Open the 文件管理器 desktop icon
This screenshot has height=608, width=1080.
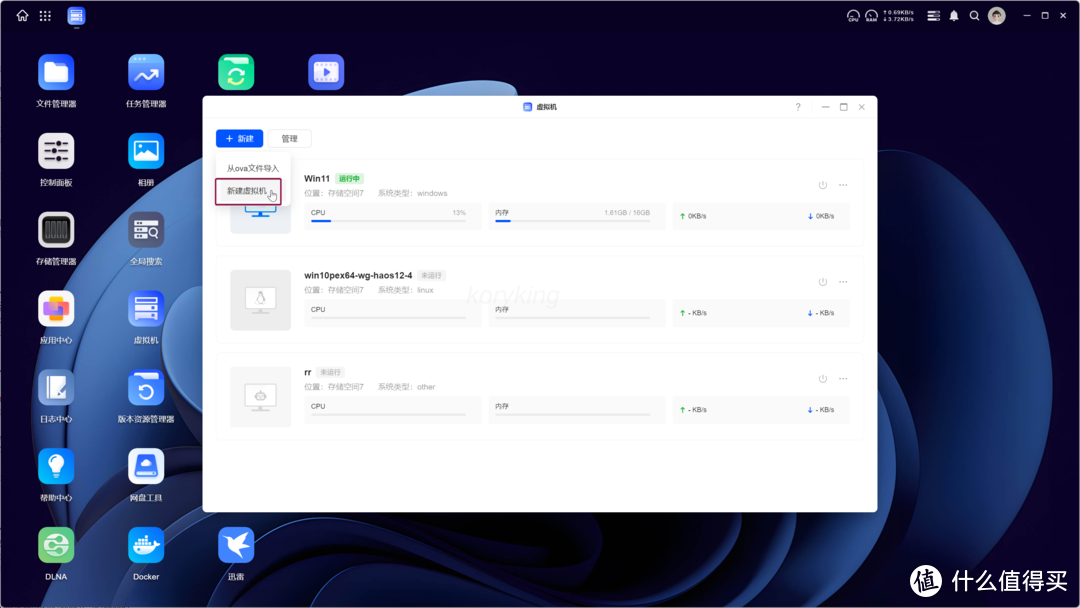click(56, 72)
